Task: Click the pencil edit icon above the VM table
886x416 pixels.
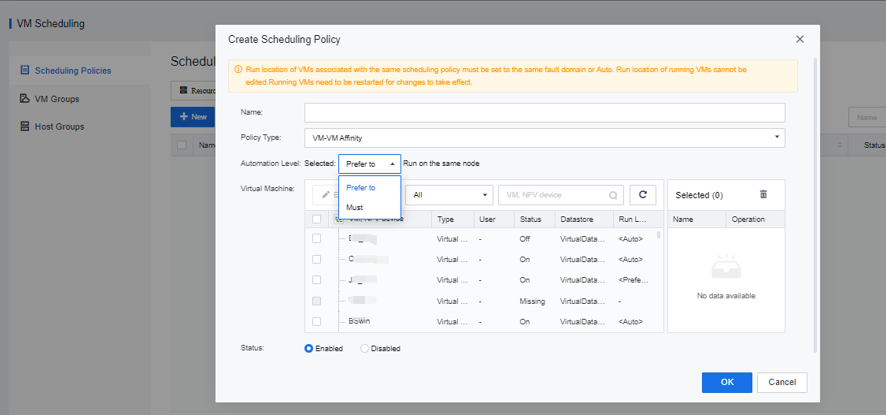Action: [x=325, y=194]
